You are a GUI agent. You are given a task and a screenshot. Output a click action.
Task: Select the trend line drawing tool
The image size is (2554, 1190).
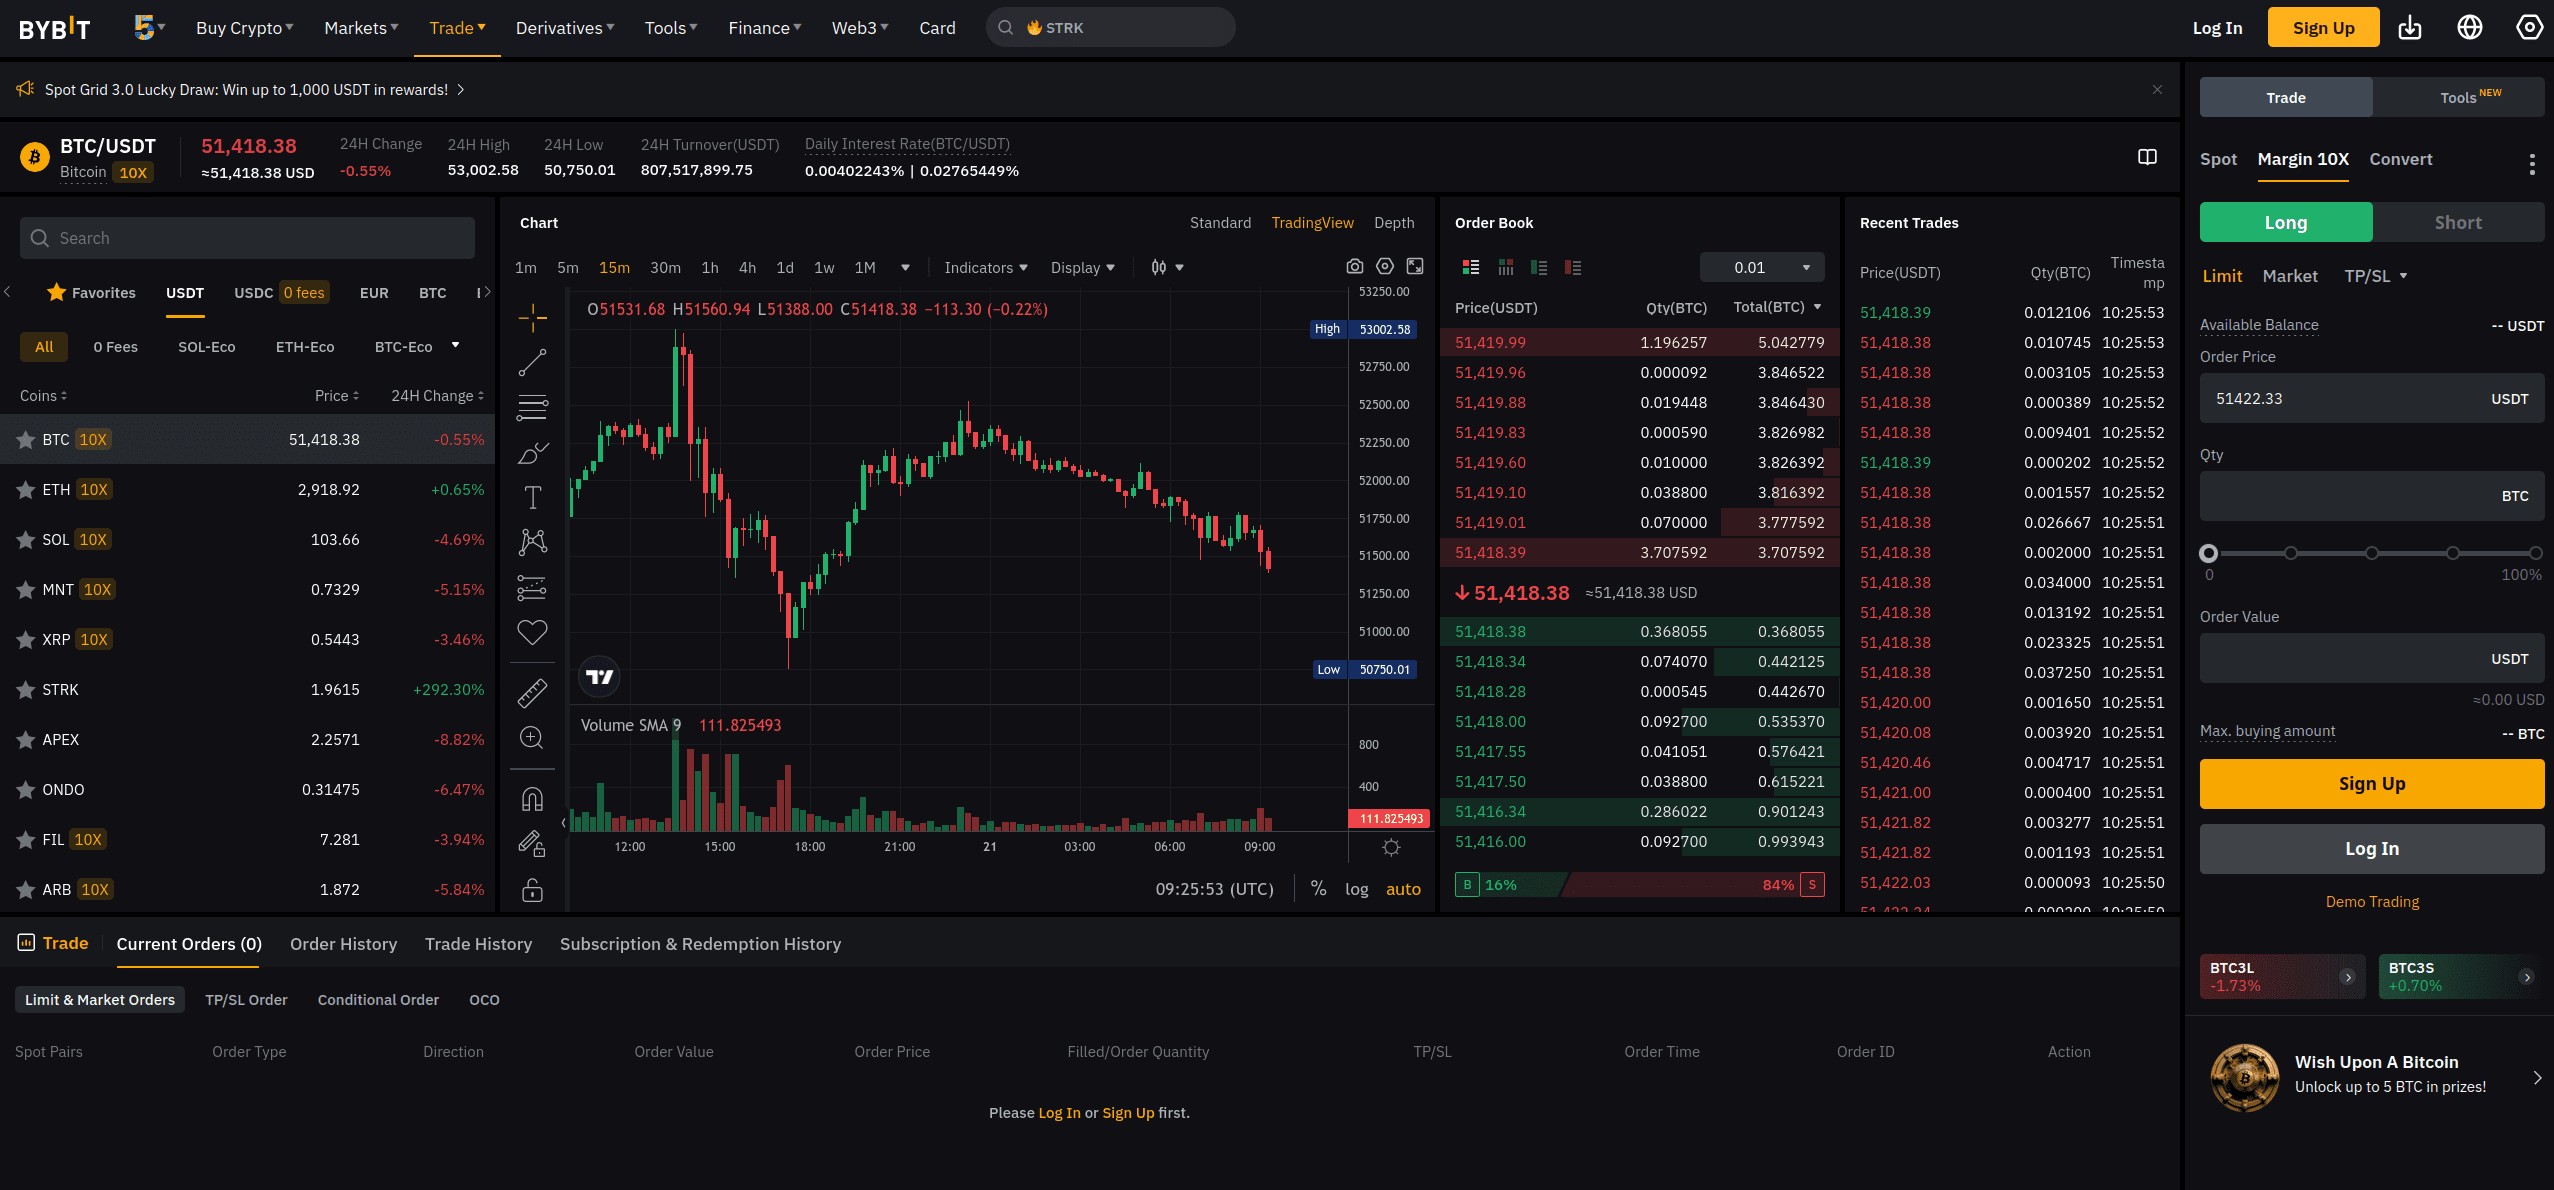(531, 362)
